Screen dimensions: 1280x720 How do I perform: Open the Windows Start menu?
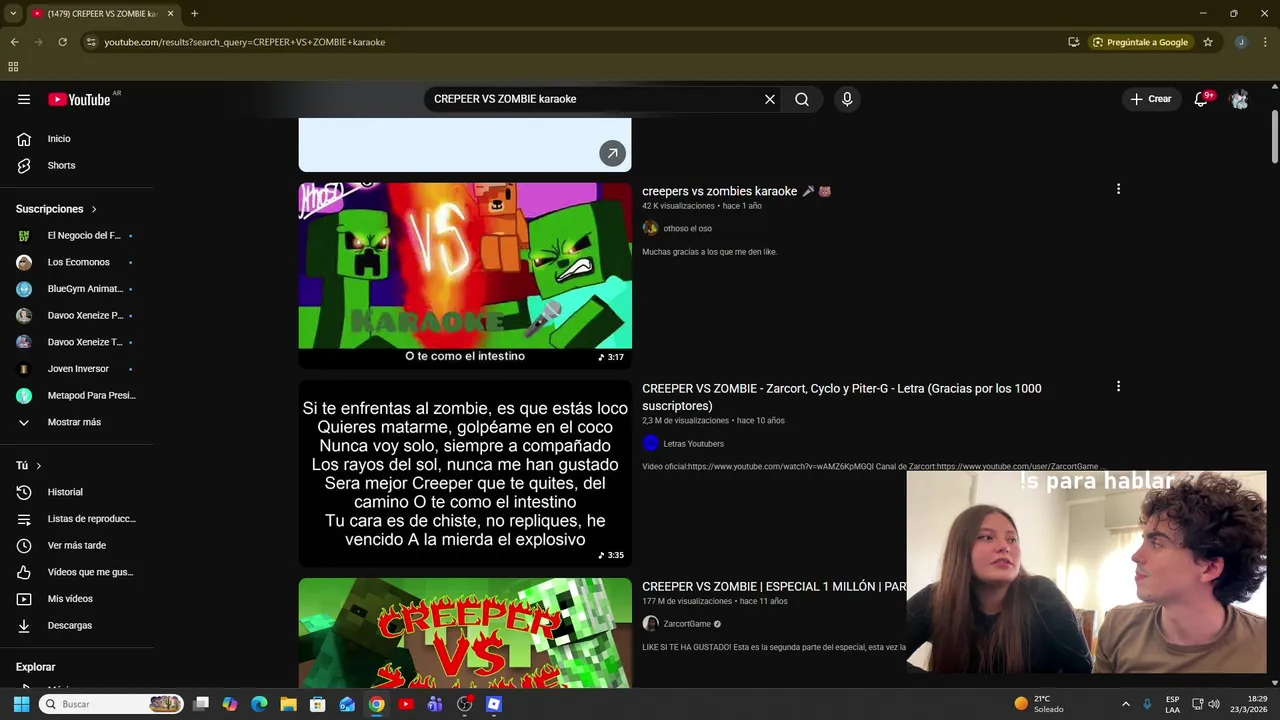21,704
